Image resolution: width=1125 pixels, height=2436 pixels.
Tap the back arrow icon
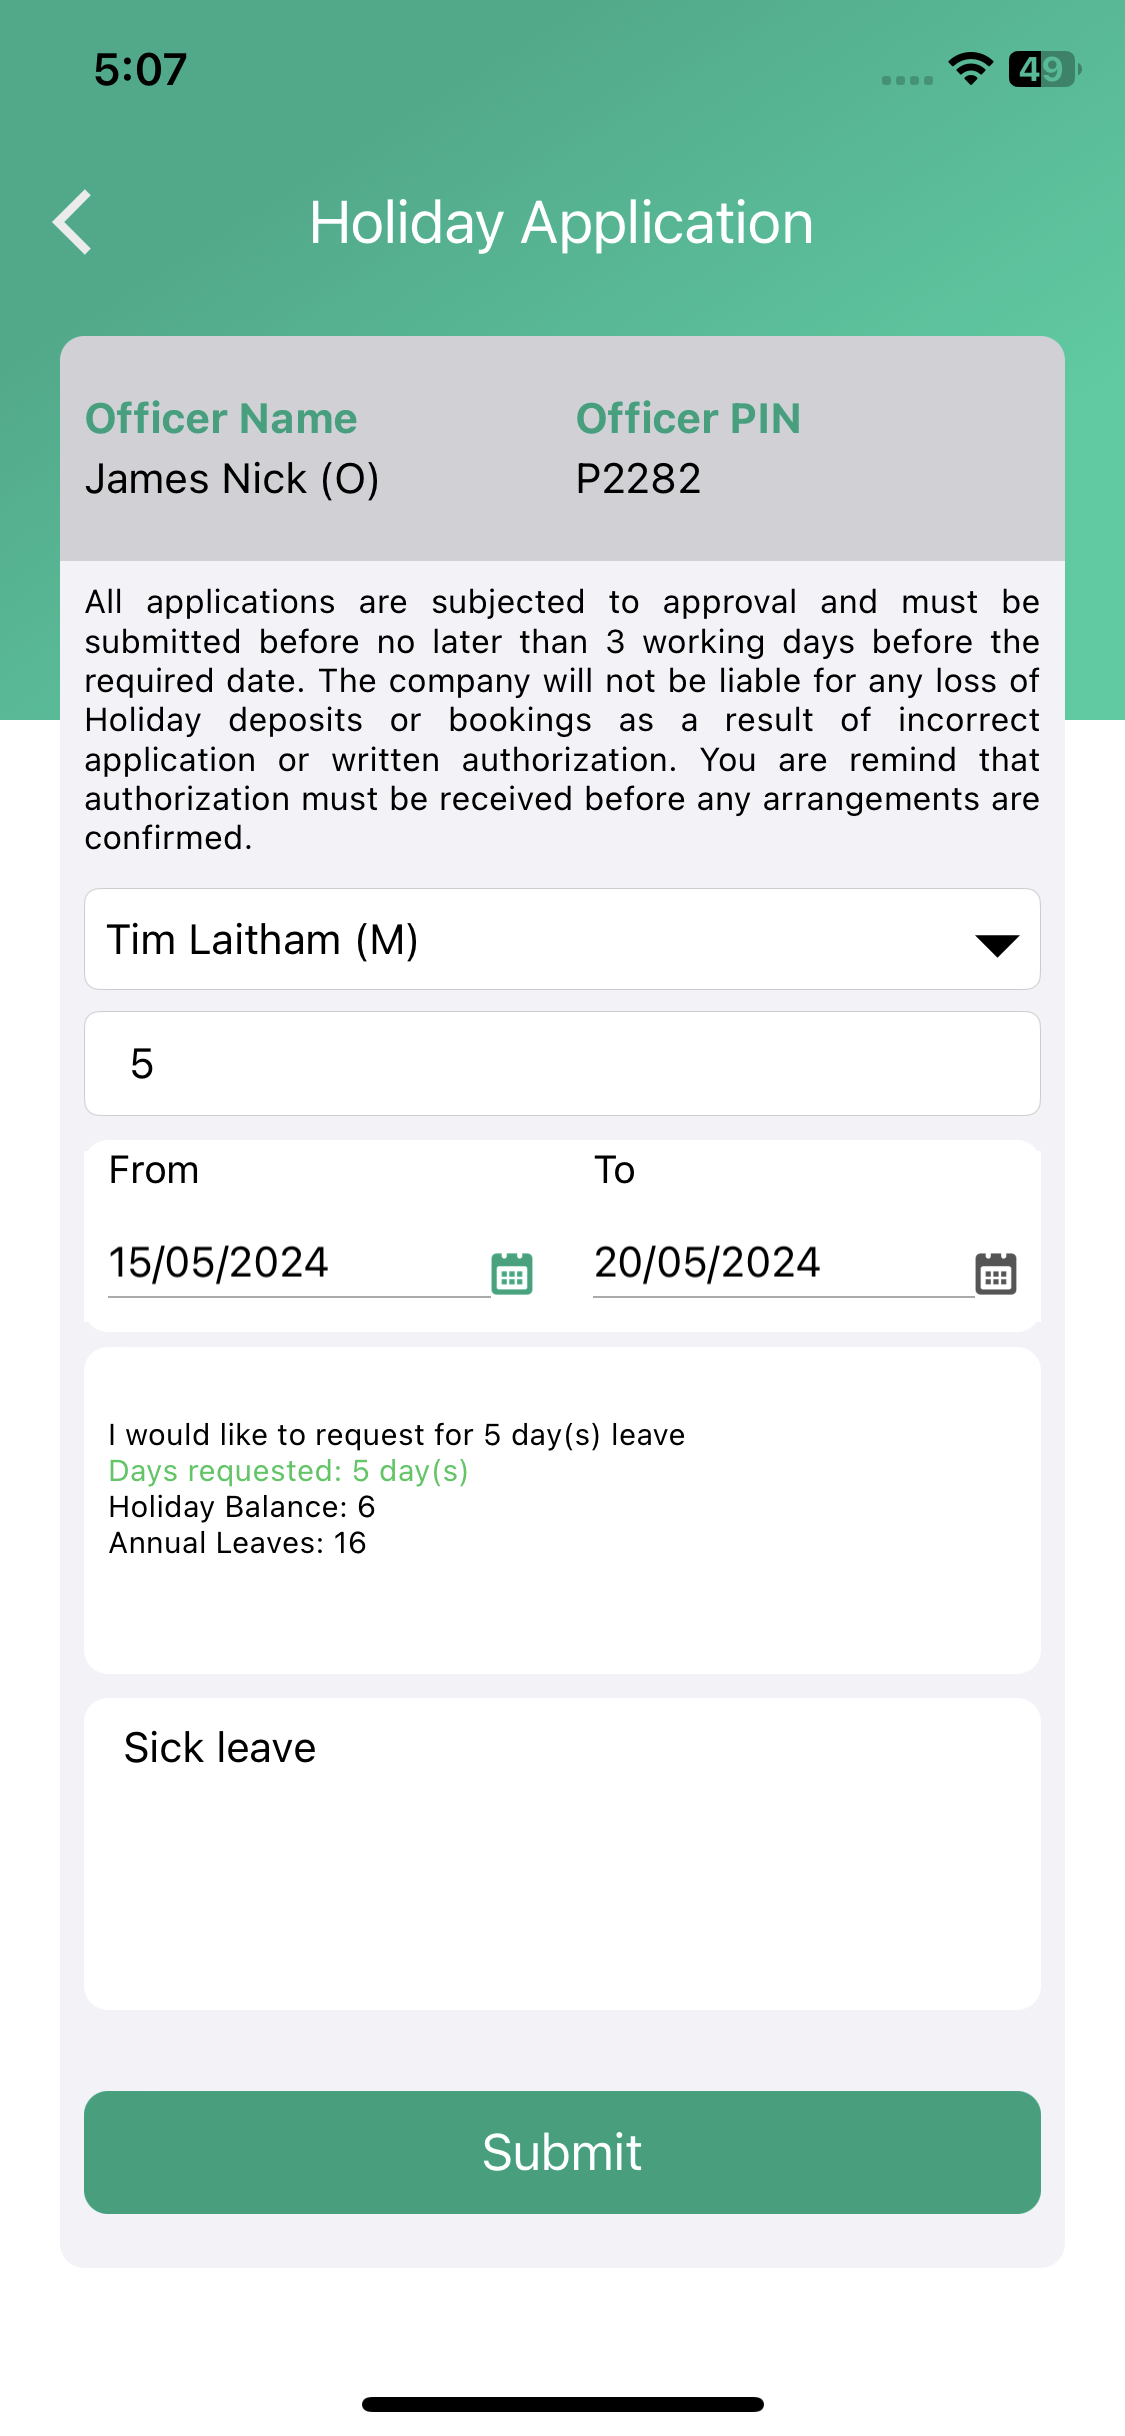[73, 222]
